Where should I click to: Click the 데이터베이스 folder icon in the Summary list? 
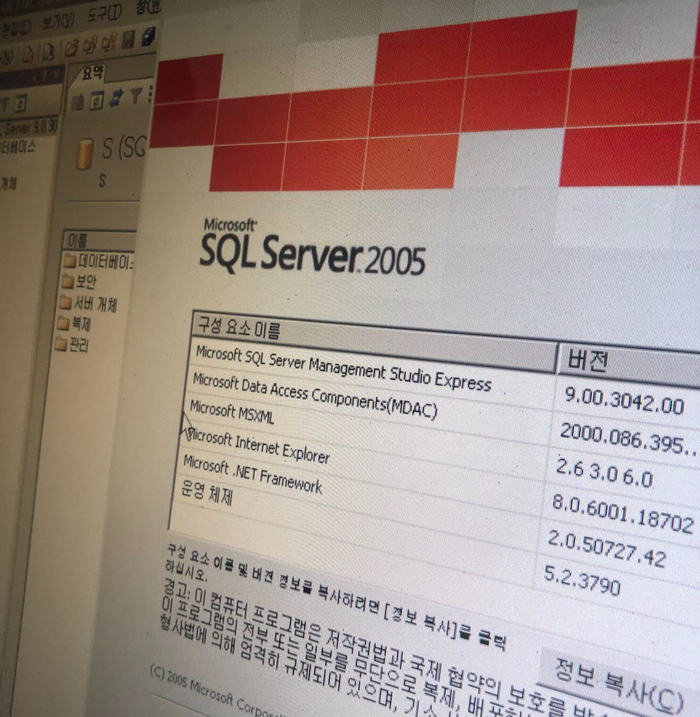click(70, 261)
